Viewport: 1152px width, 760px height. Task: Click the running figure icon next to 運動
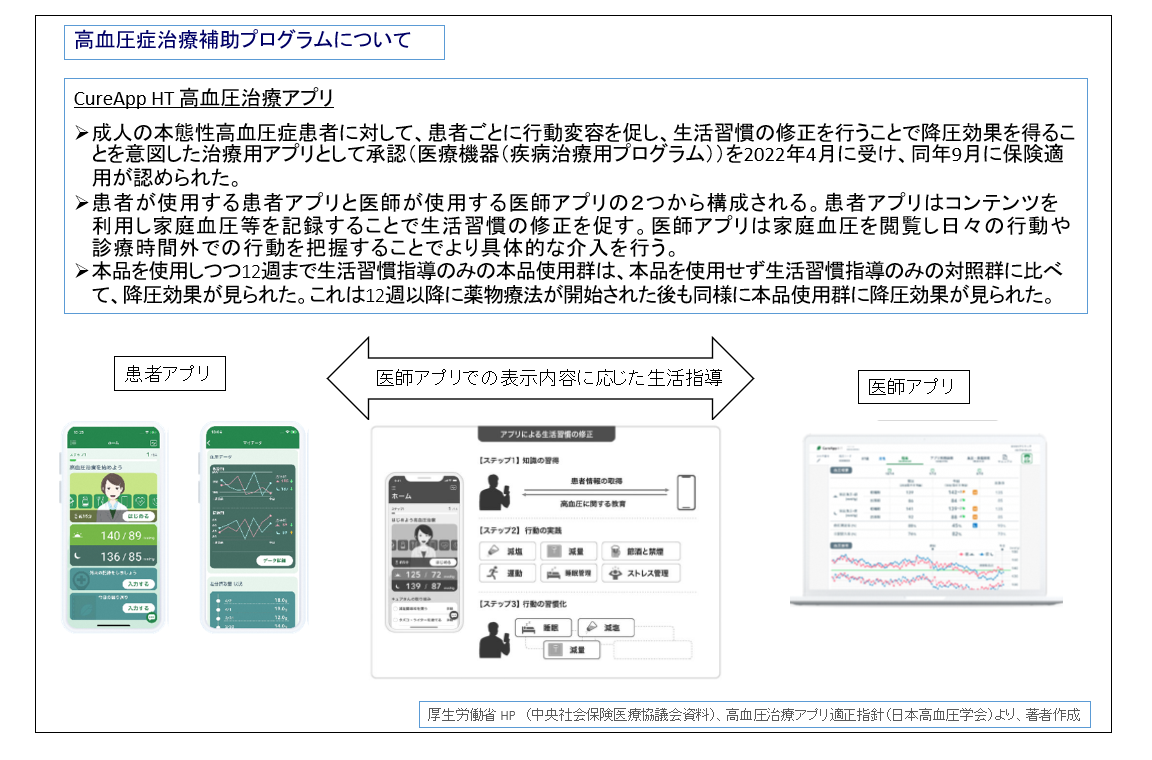click(492, 571)
